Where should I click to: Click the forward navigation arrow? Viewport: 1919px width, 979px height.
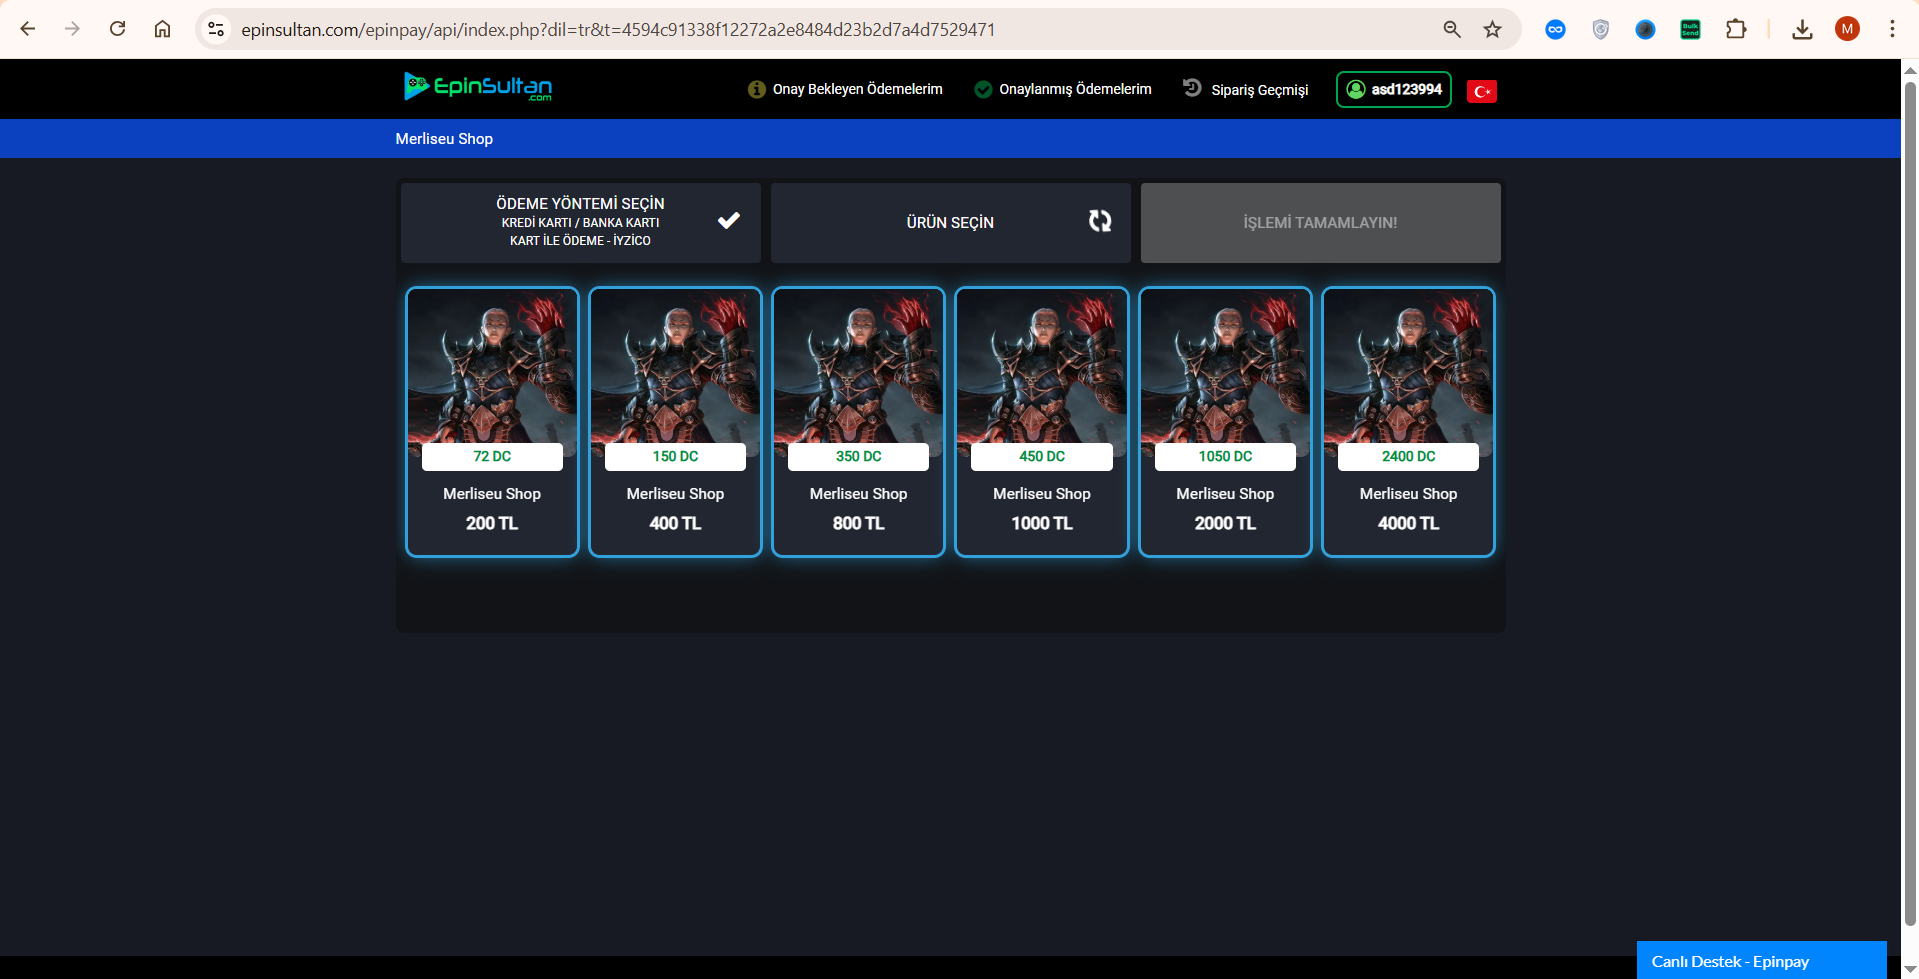[72, 29]
